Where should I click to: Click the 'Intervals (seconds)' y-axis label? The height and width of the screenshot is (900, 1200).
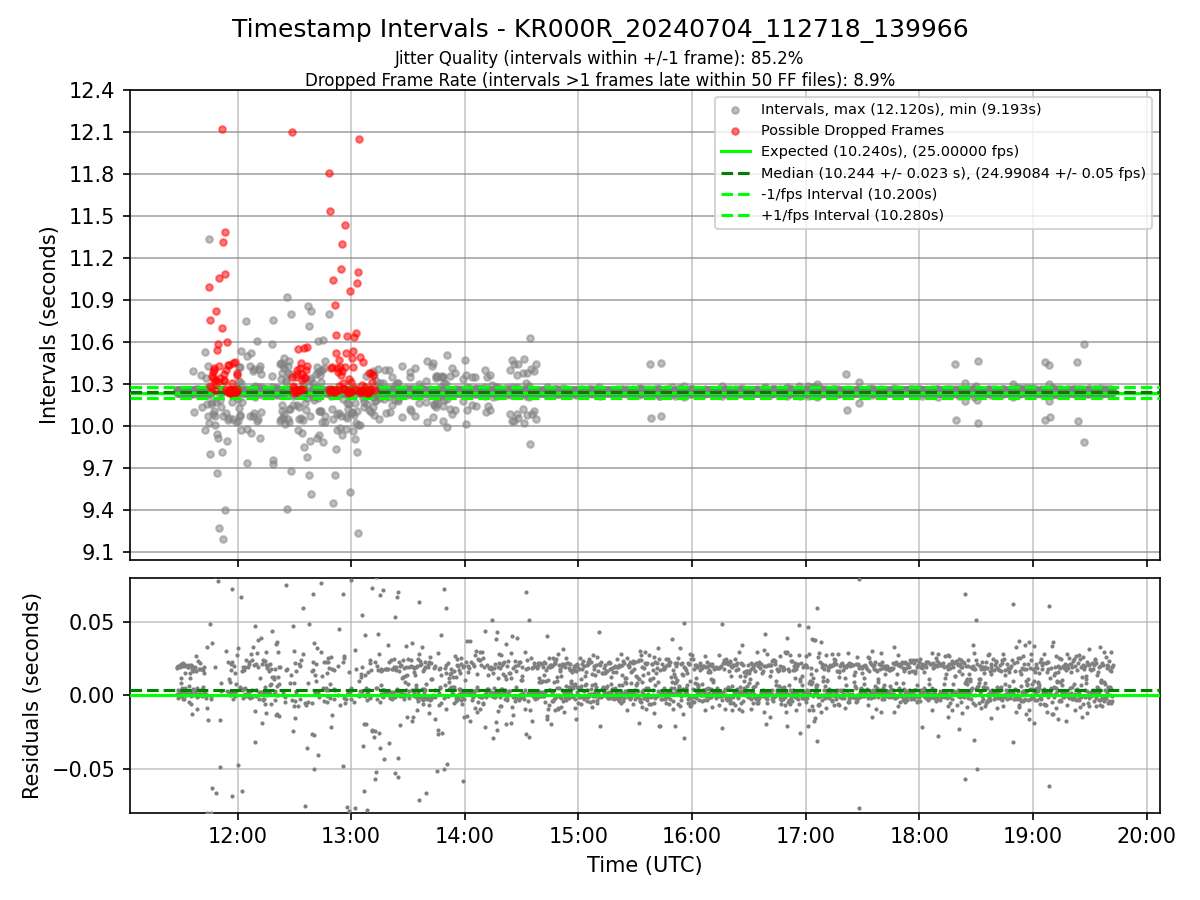49,325
